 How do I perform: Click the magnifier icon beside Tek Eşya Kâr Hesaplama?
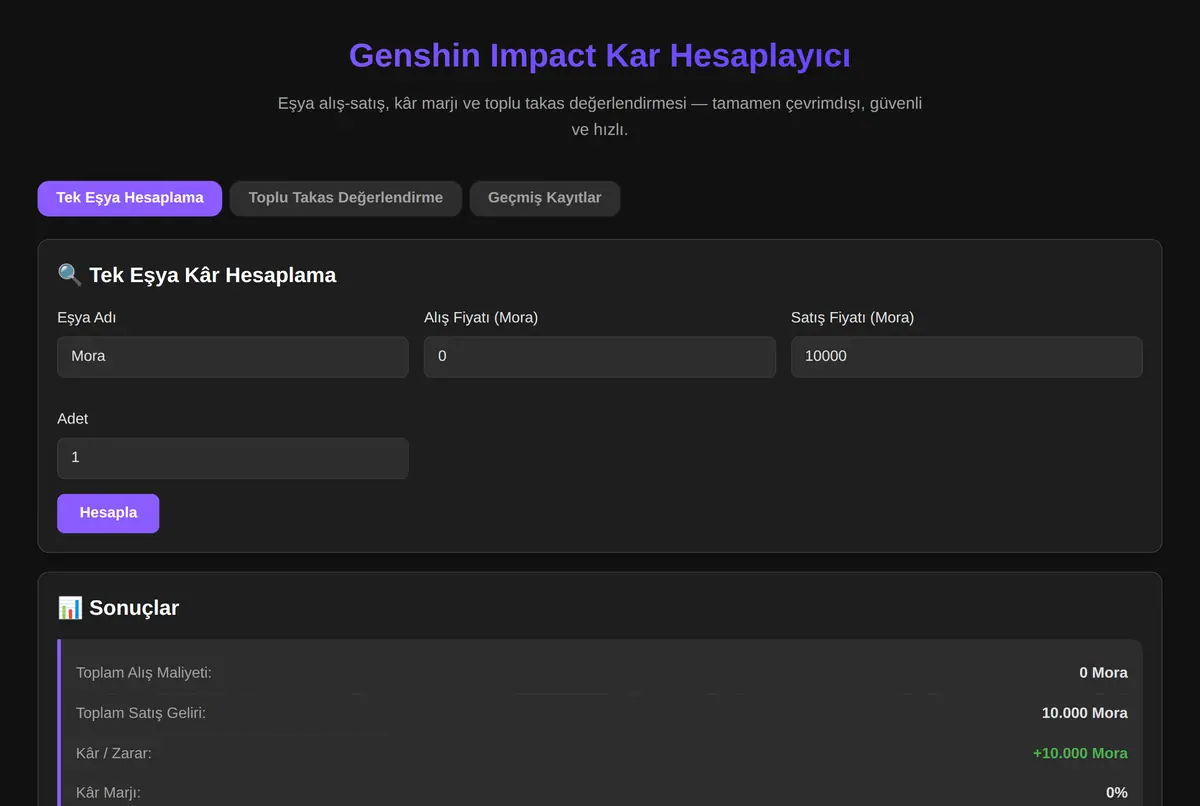(x=70, y=275)
